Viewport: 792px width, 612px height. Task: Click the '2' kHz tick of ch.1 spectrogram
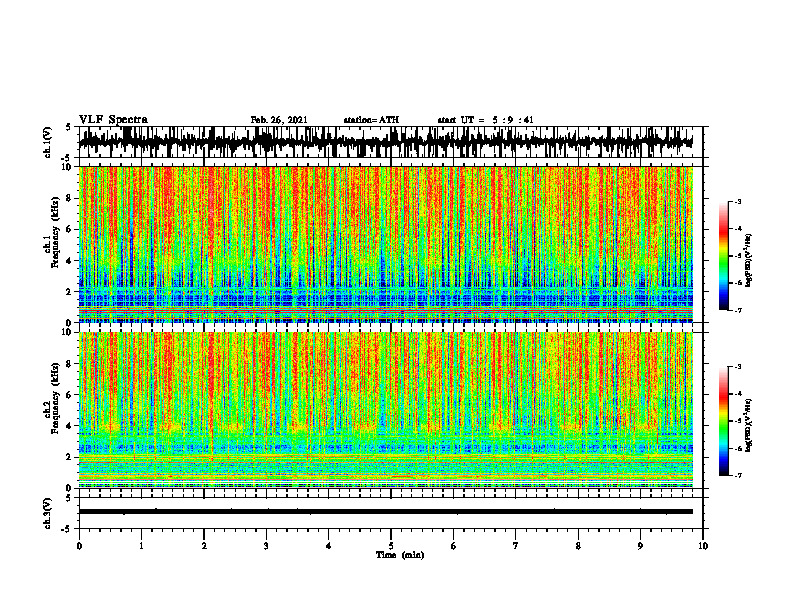coord(70,292)
